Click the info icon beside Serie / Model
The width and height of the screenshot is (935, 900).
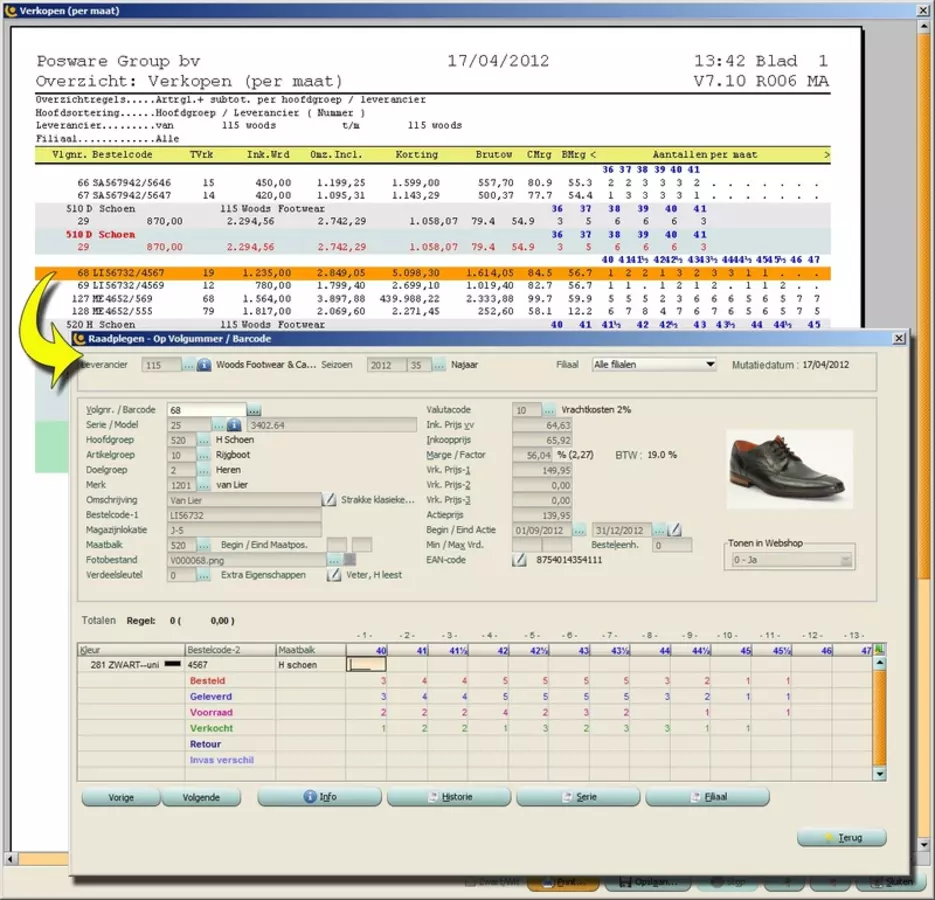[234, 425]
